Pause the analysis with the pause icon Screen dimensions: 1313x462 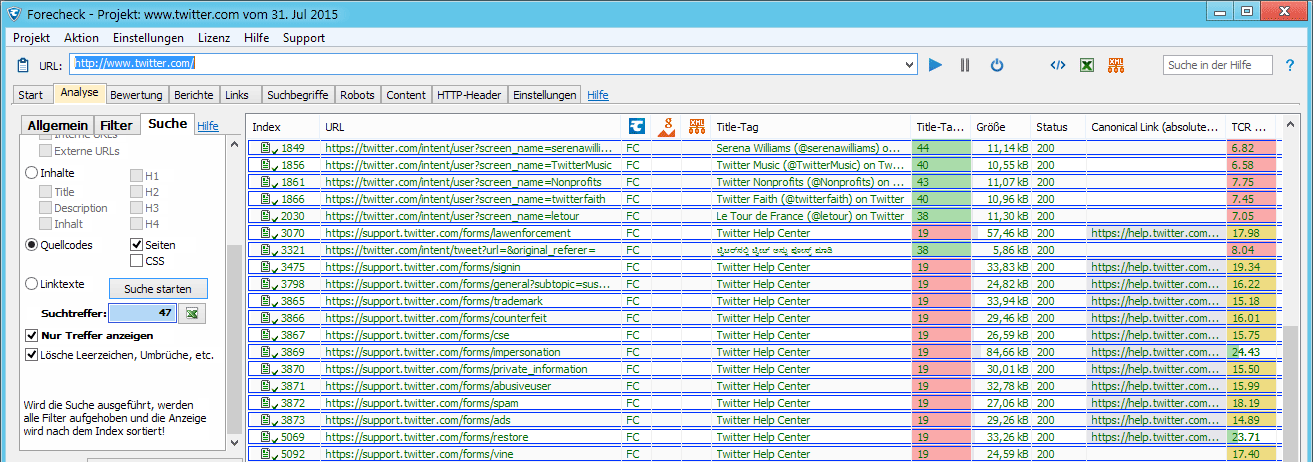pos(965,65)
